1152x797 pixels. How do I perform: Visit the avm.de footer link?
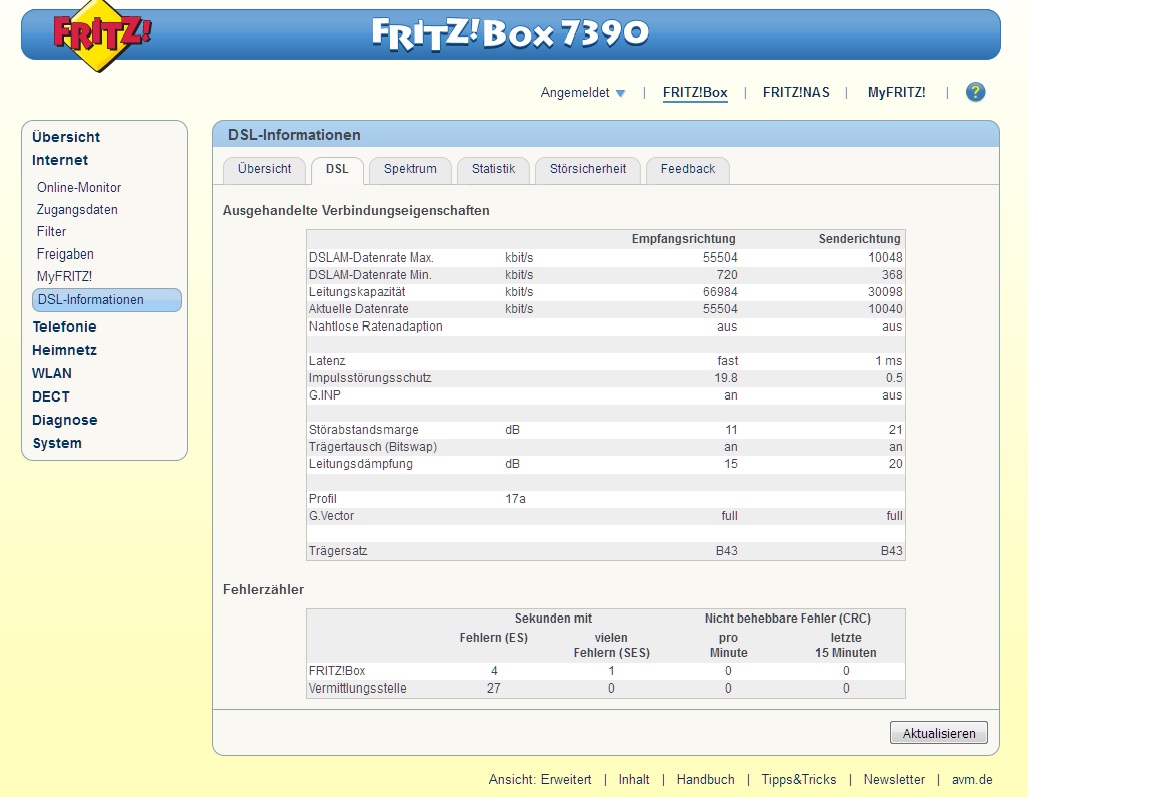(972, 779)
